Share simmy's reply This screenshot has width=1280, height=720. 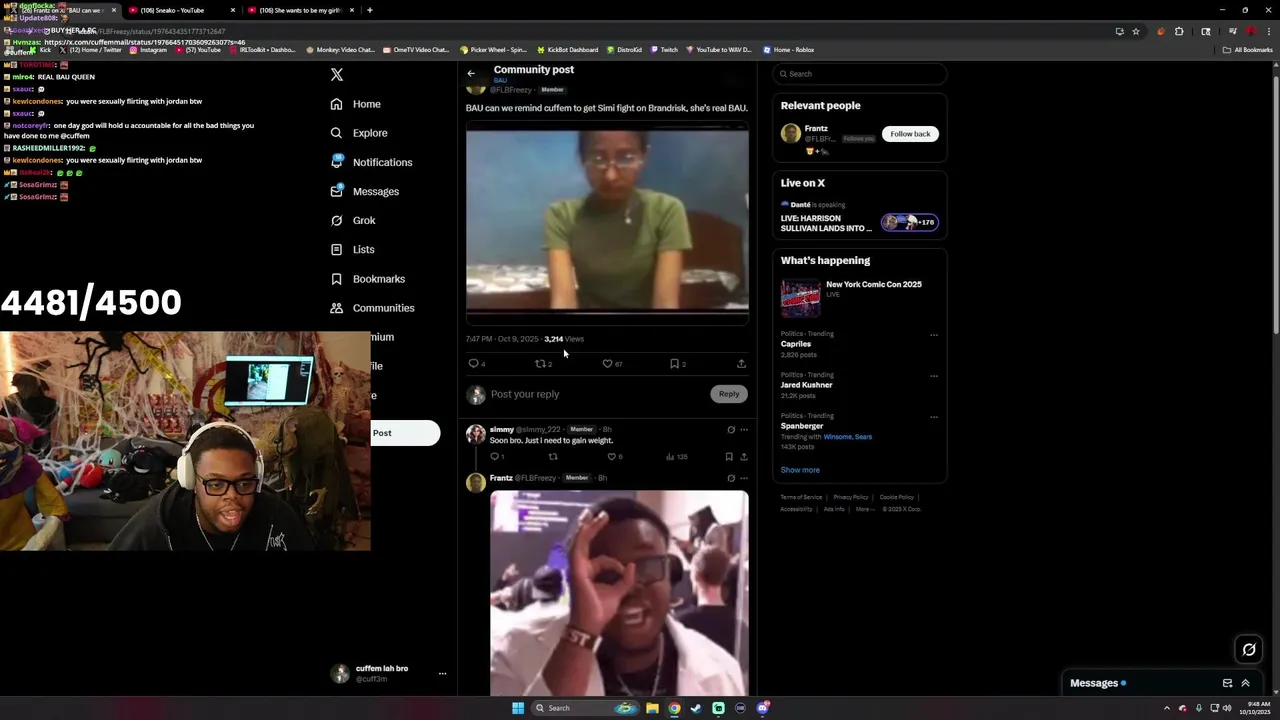pos(743,457)
